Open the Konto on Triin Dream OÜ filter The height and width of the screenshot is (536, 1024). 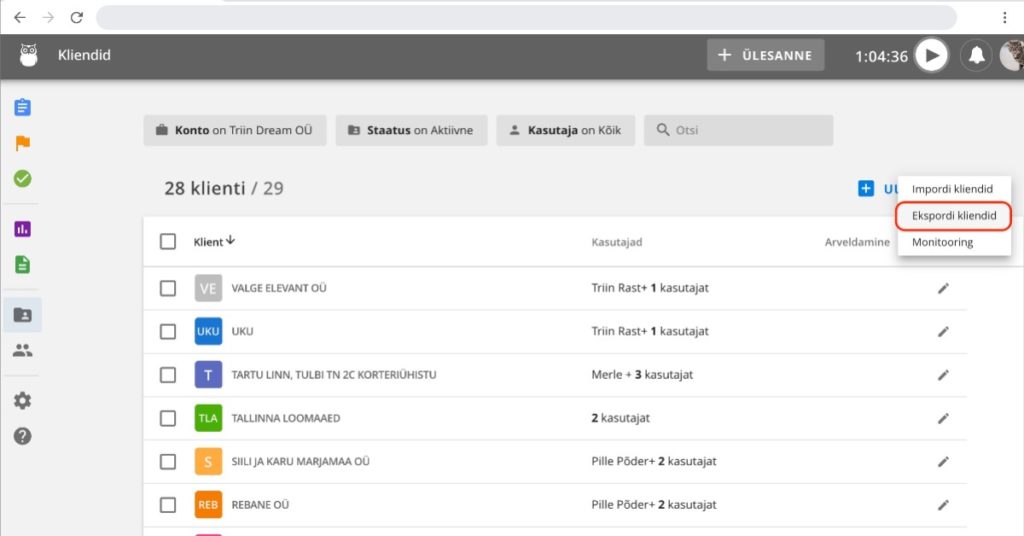pyautogui.click(x=234, y=130)
